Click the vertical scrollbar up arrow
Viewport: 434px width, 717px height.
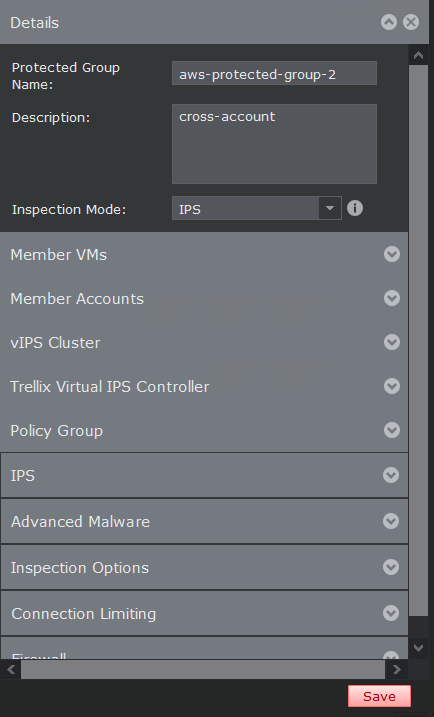pos(418,55)
